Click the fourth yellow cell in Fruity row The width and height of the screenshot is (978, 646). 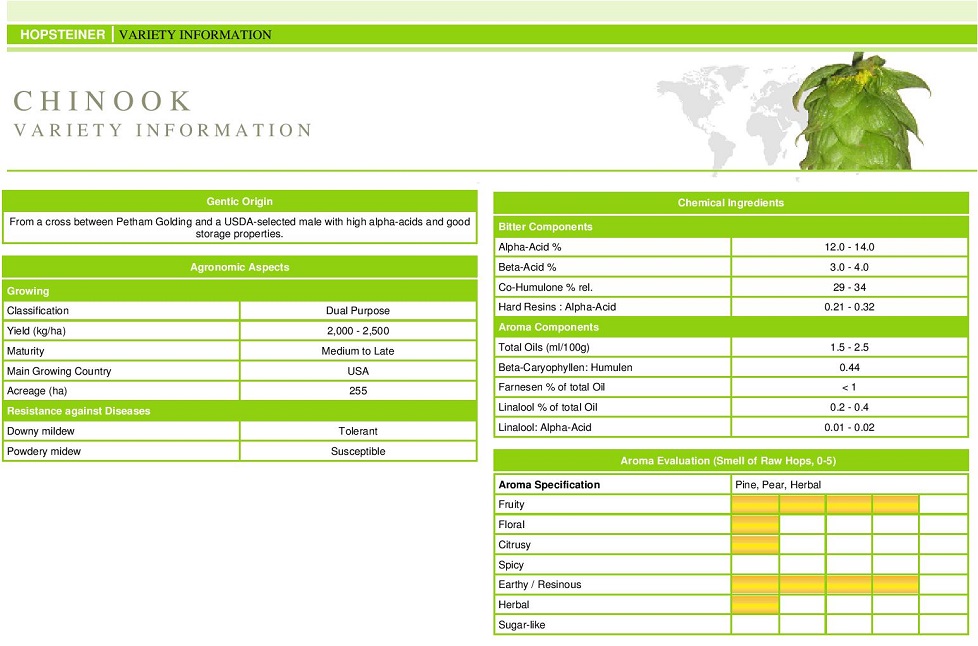coord(896,504)
